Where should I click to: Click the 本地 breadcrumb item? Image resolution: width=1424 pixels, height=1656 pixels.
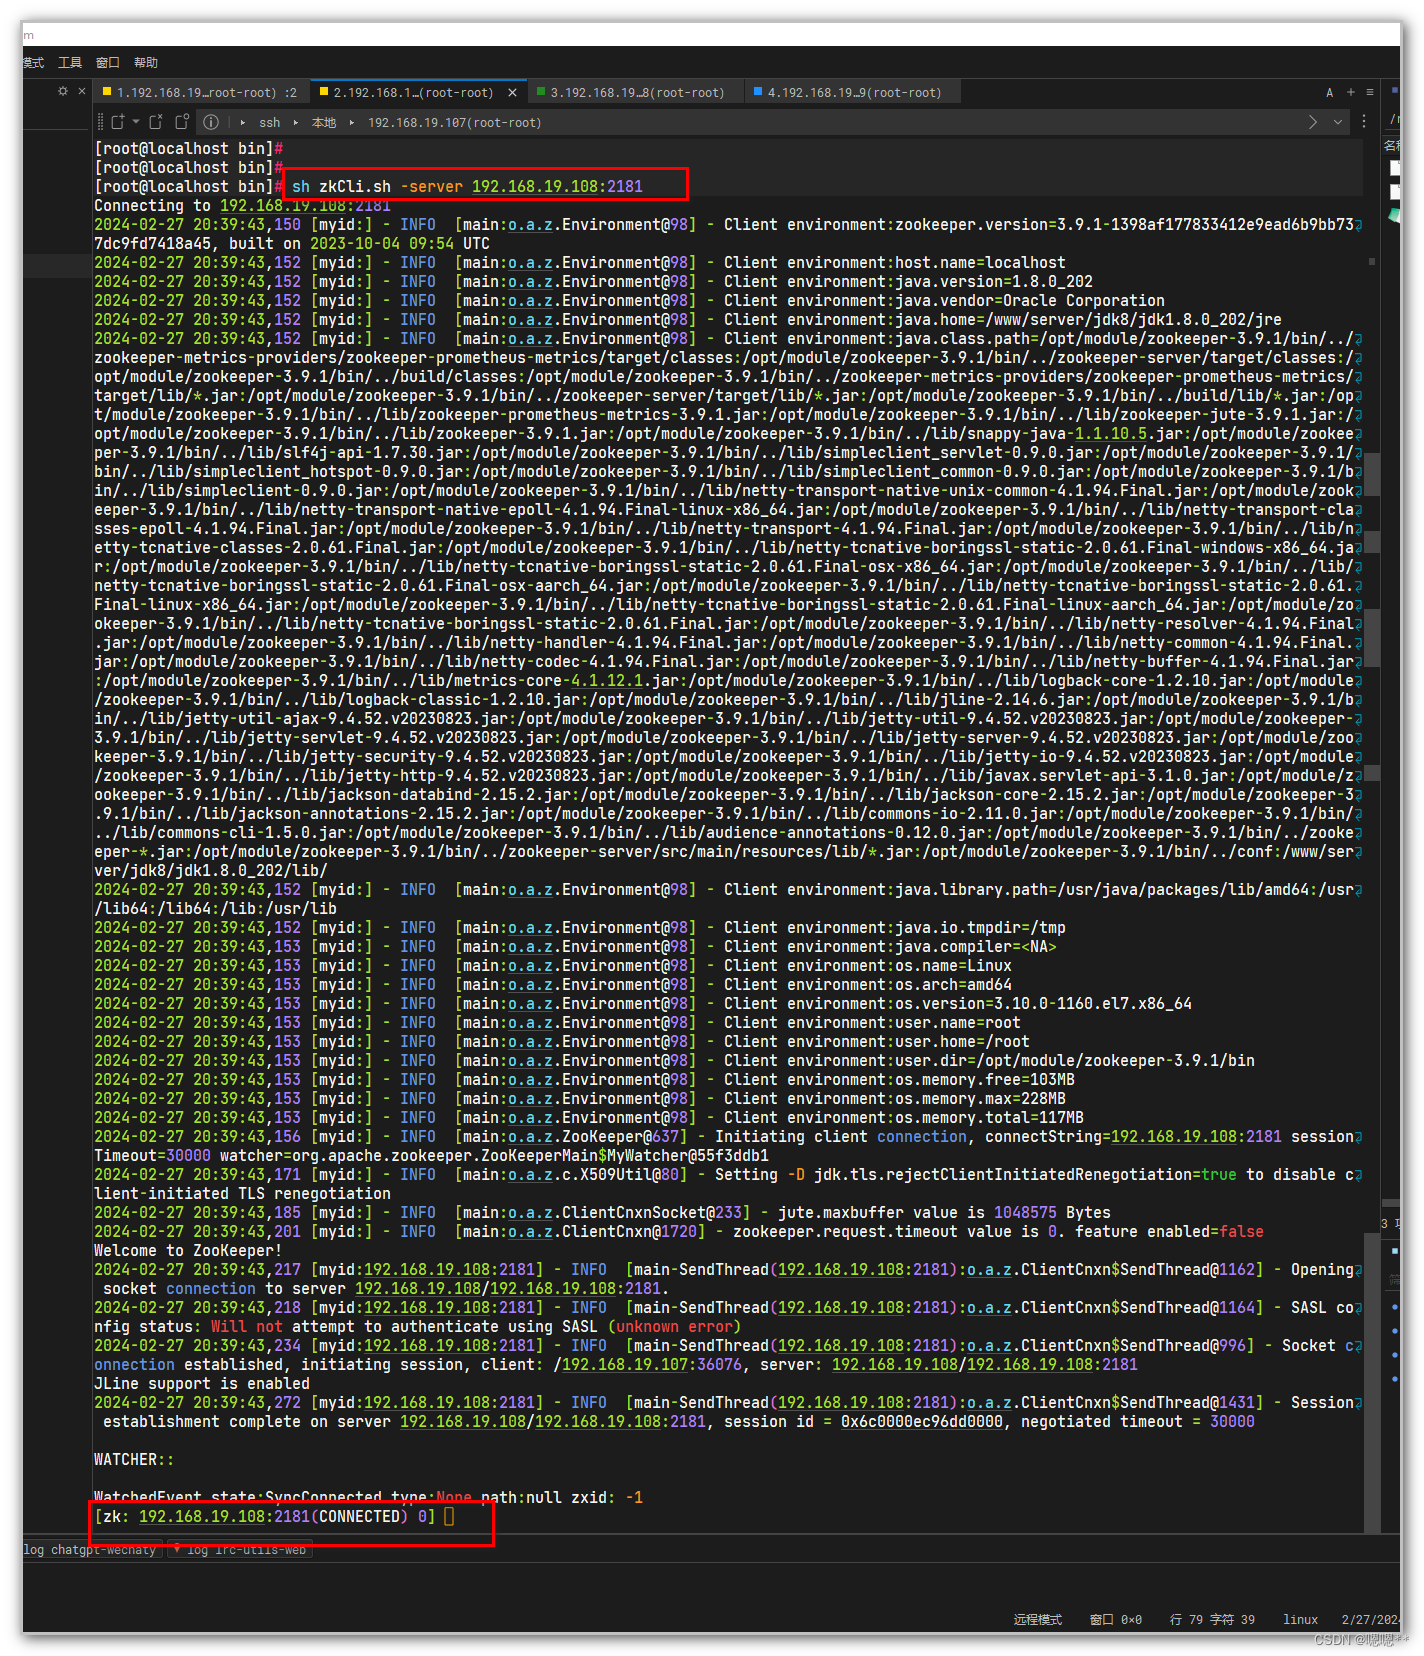pyautogui.click(x=324, y=122)
